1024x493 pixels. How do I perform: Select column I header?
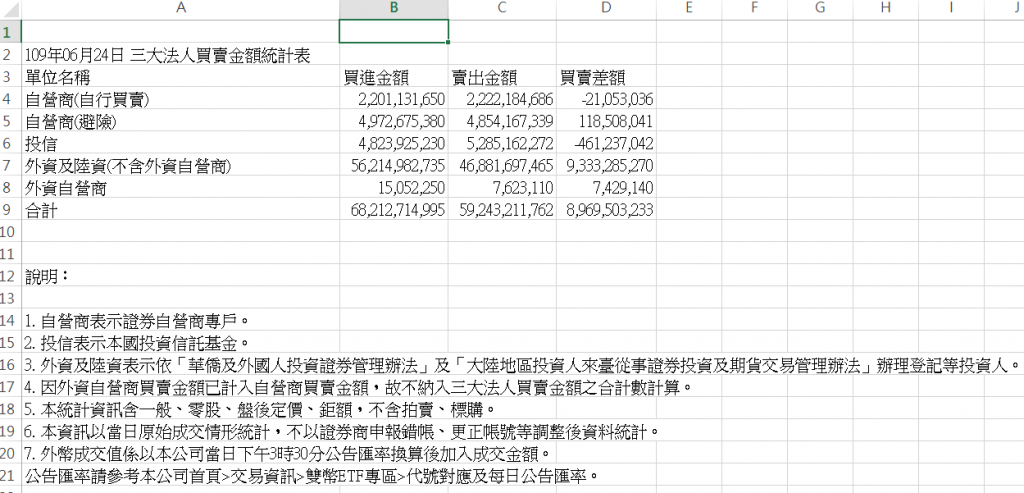(951, 8)
